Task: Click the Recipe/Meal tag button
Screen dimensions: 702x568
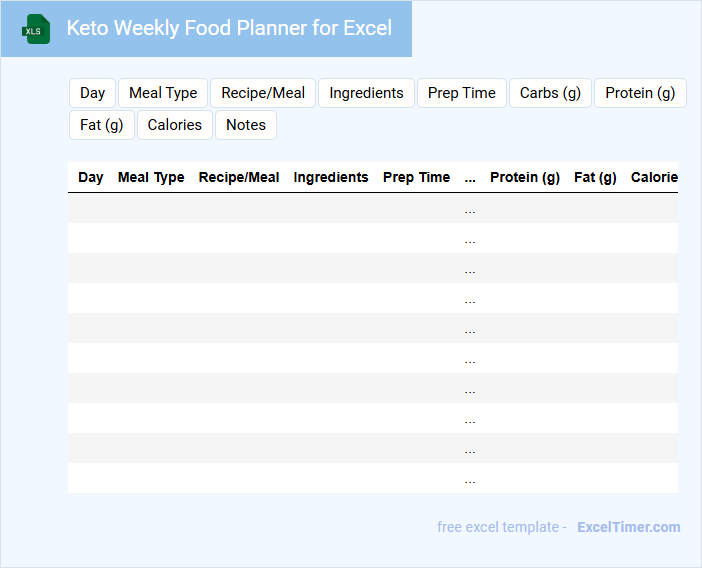Action: pyautogui.click(x=263, y=93)
